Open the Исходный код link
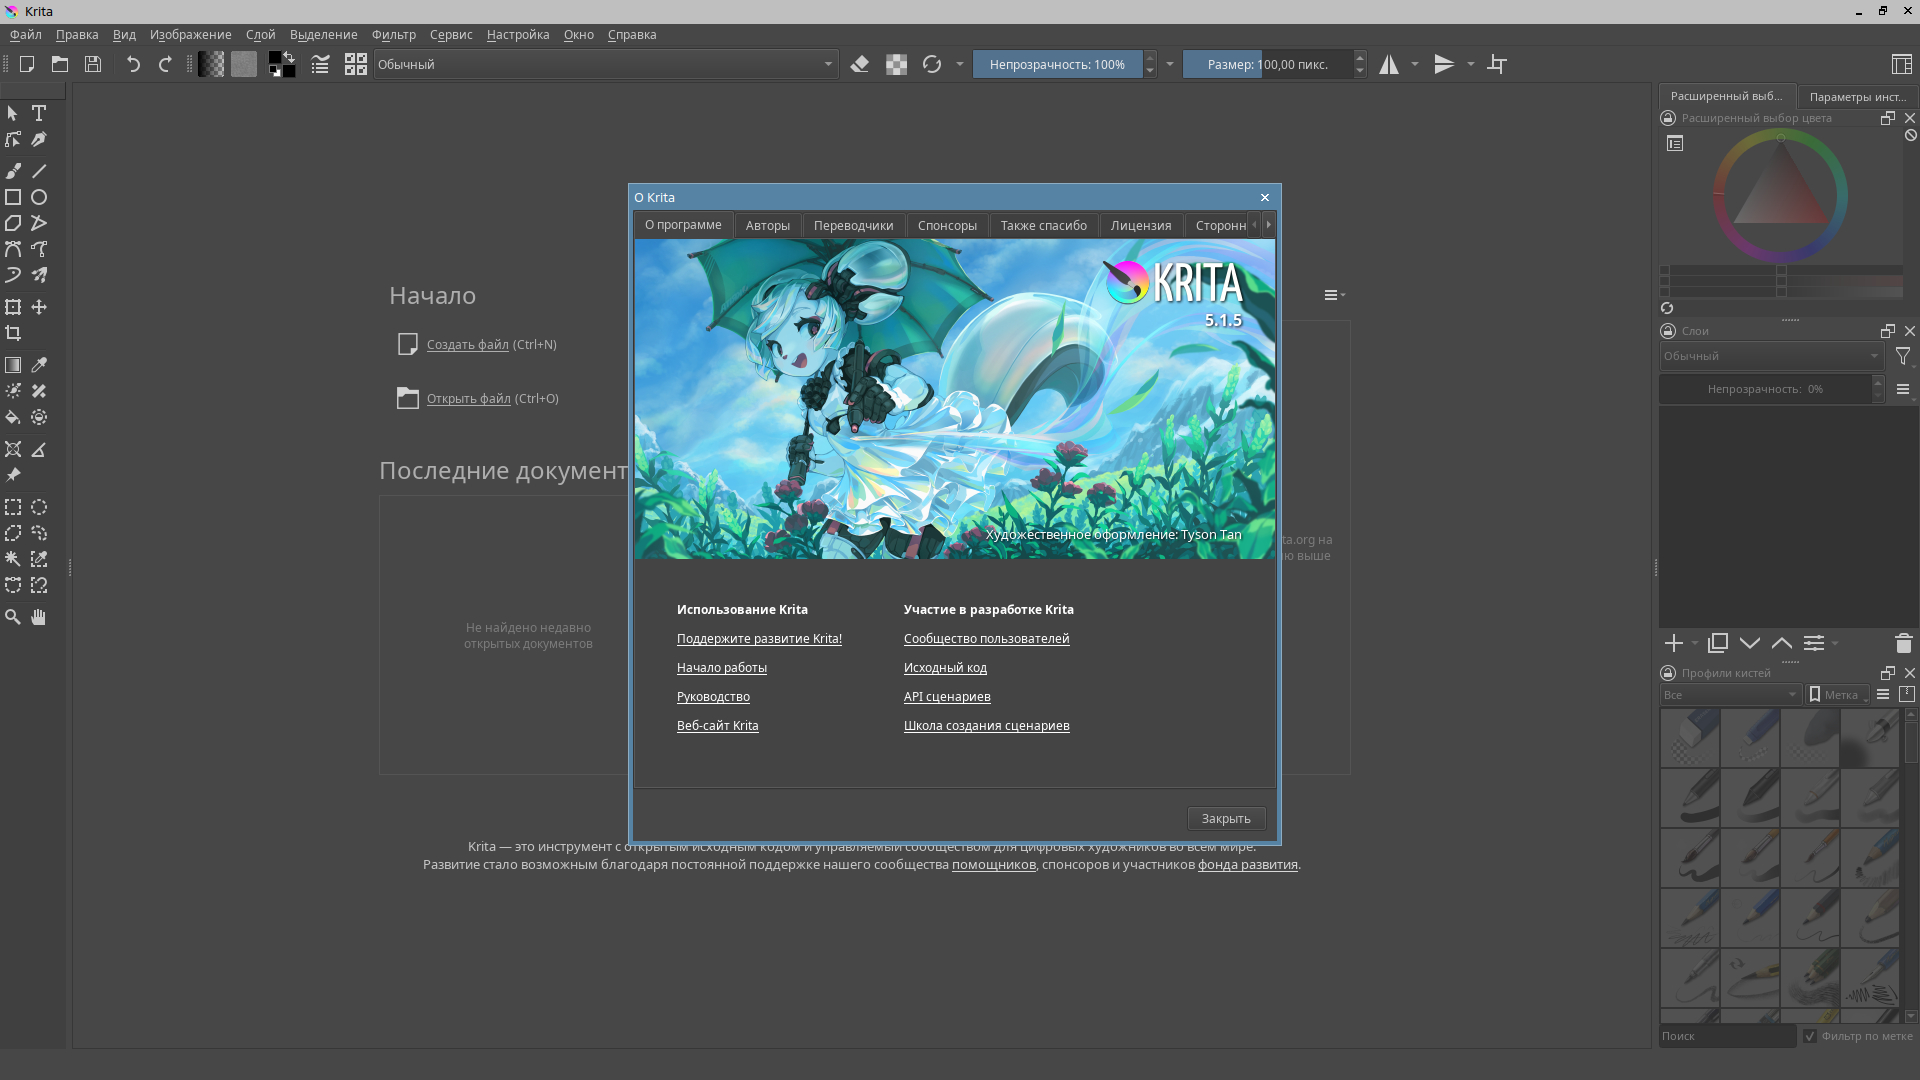1920x1080 pixels. pos(945,667)
